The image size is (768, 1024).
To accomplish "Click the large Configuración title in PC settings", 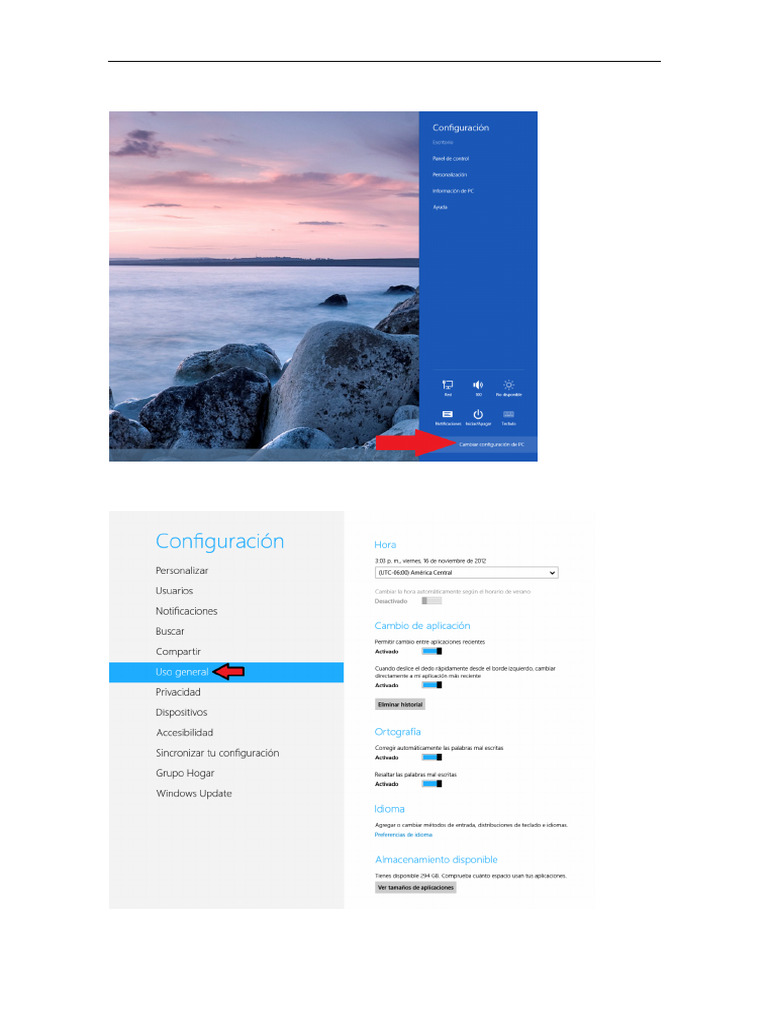I will (219, 541).
